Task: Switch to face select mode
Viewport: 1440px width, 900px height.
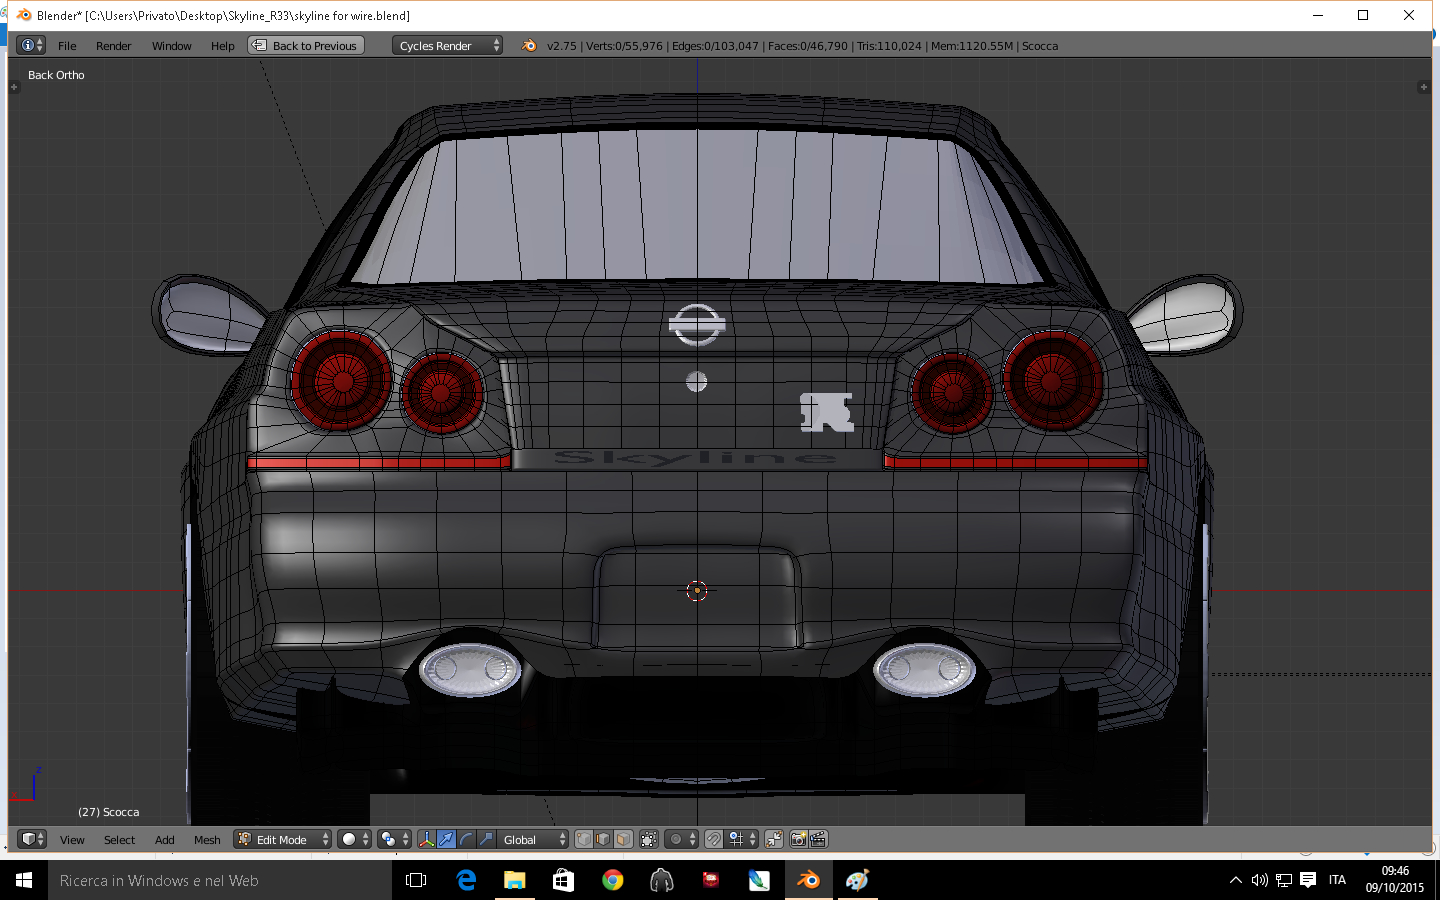Action: [623, 839]
